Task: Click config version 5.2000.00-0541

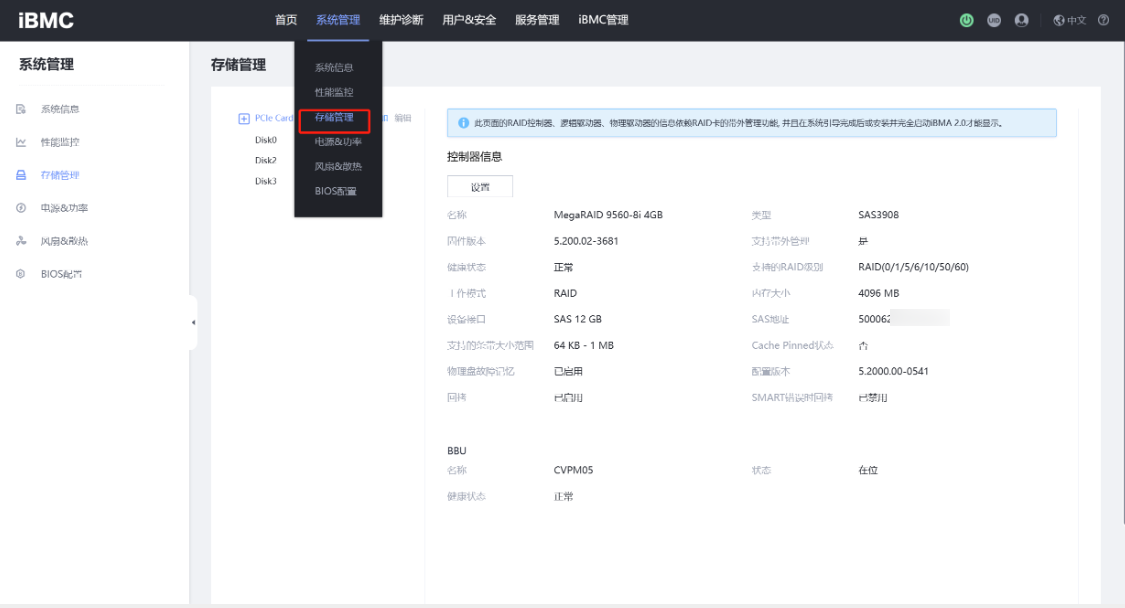Action: pos(893,371)
